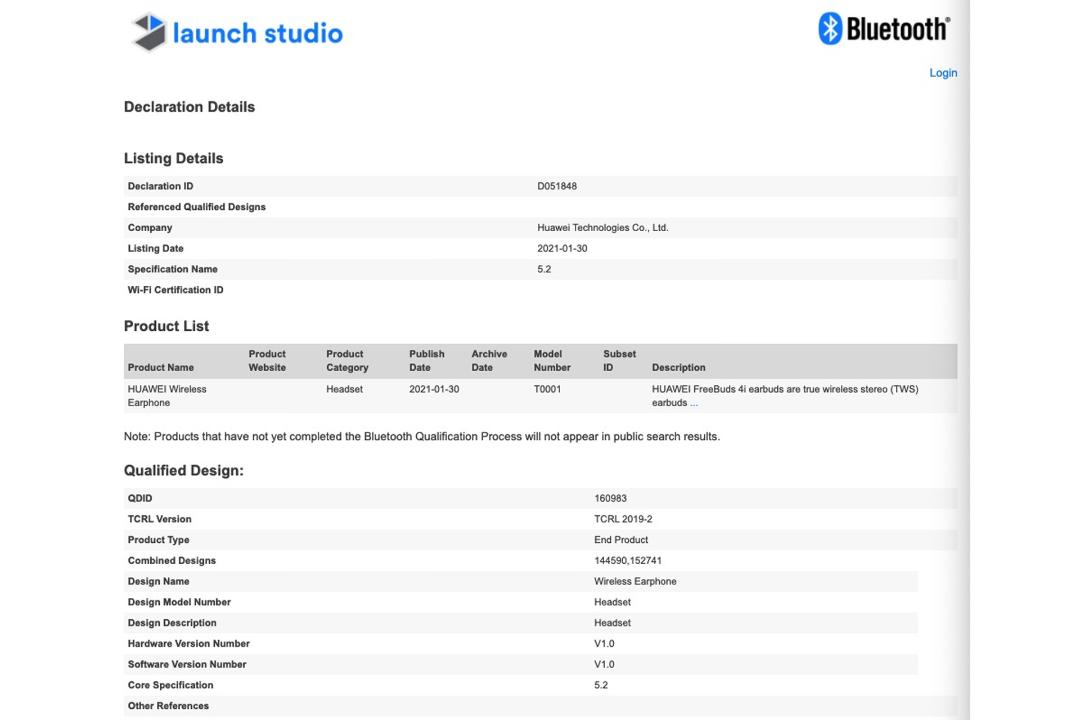Select the Headset category cell in Product List
The height and width of the screenshot is (720, 1080).
coord(344,389)
